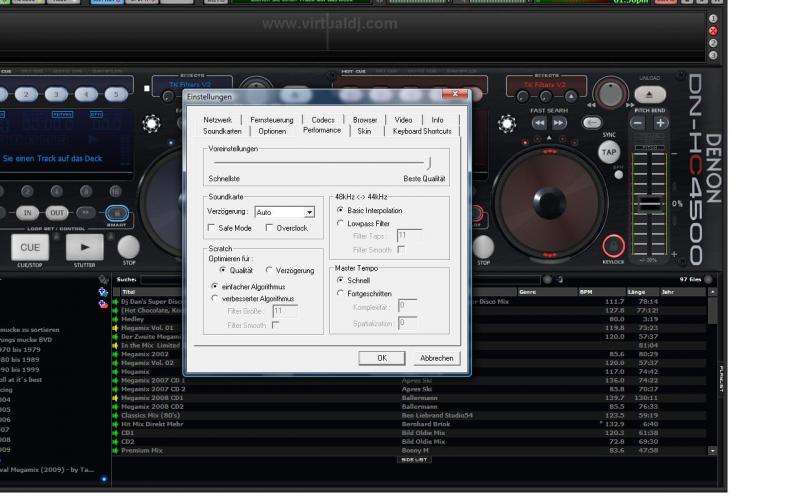This screenshot has width=800, height=500.
Task: Click the pitch fader handle on right deck
Action: point(649,204)
